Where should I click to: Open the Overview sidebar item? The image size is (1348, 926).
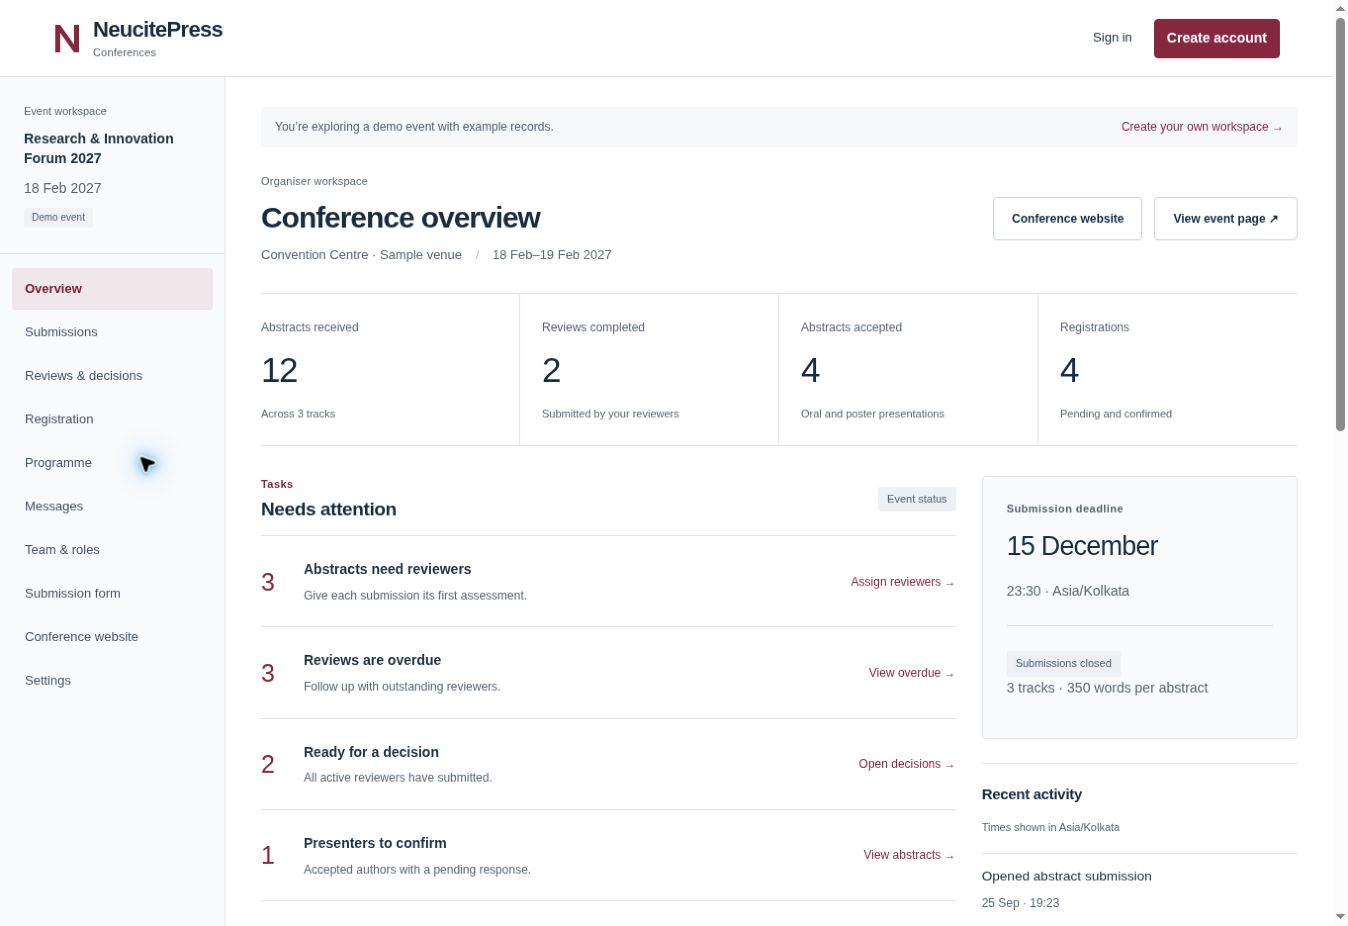click(x=112, y=289)
